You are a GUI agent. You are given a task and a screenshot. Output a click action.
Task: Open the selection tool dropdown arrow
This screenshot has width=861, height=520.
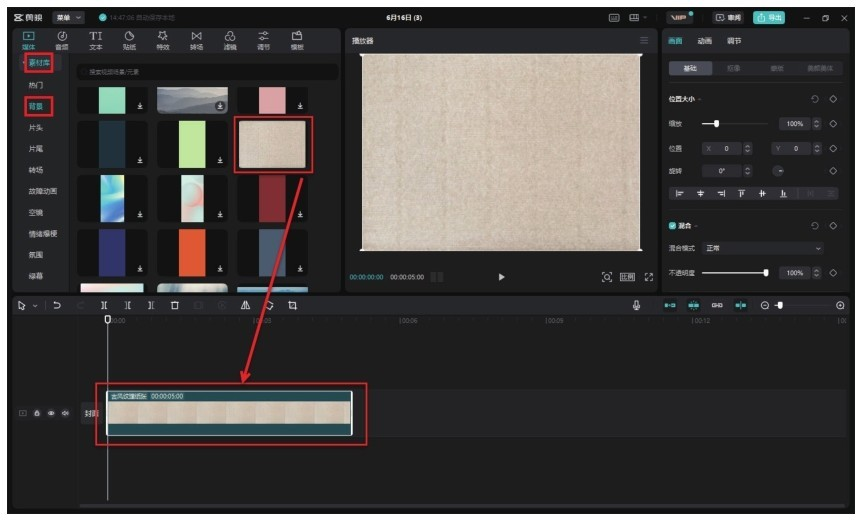35,305
